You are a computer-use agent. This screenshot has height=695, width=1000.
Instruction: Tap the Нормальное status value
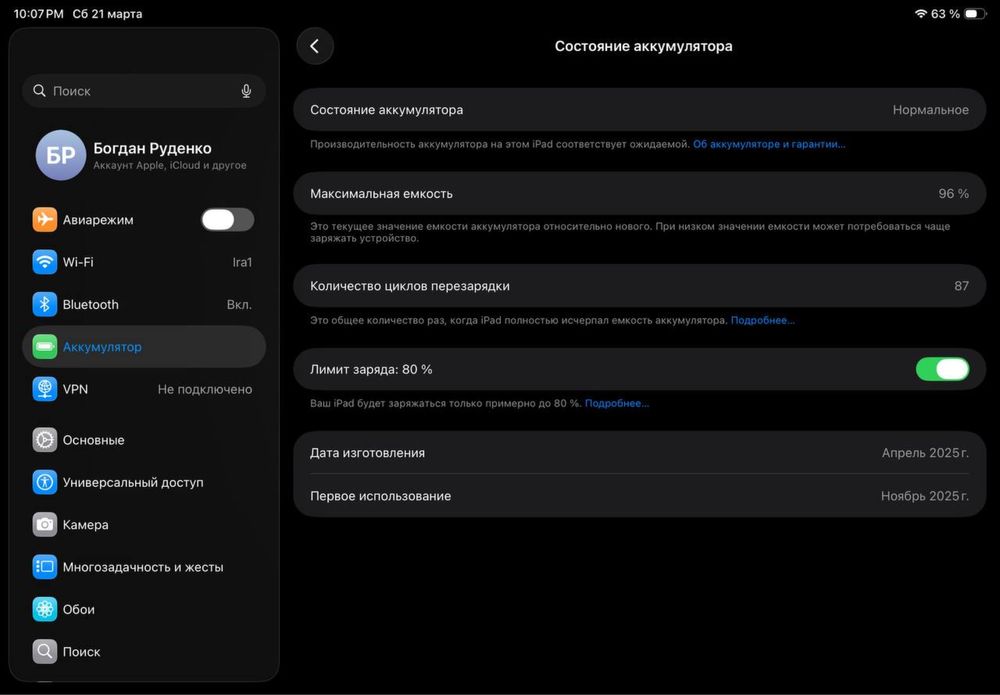(x=930, y=110)
